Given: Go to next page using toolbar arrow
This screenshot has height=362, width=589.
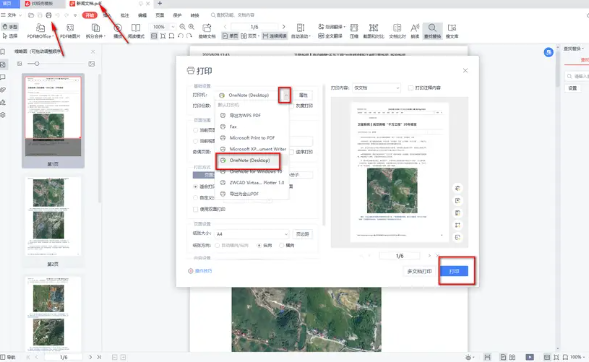Looking at the screenshot, I should coord(284,27).
